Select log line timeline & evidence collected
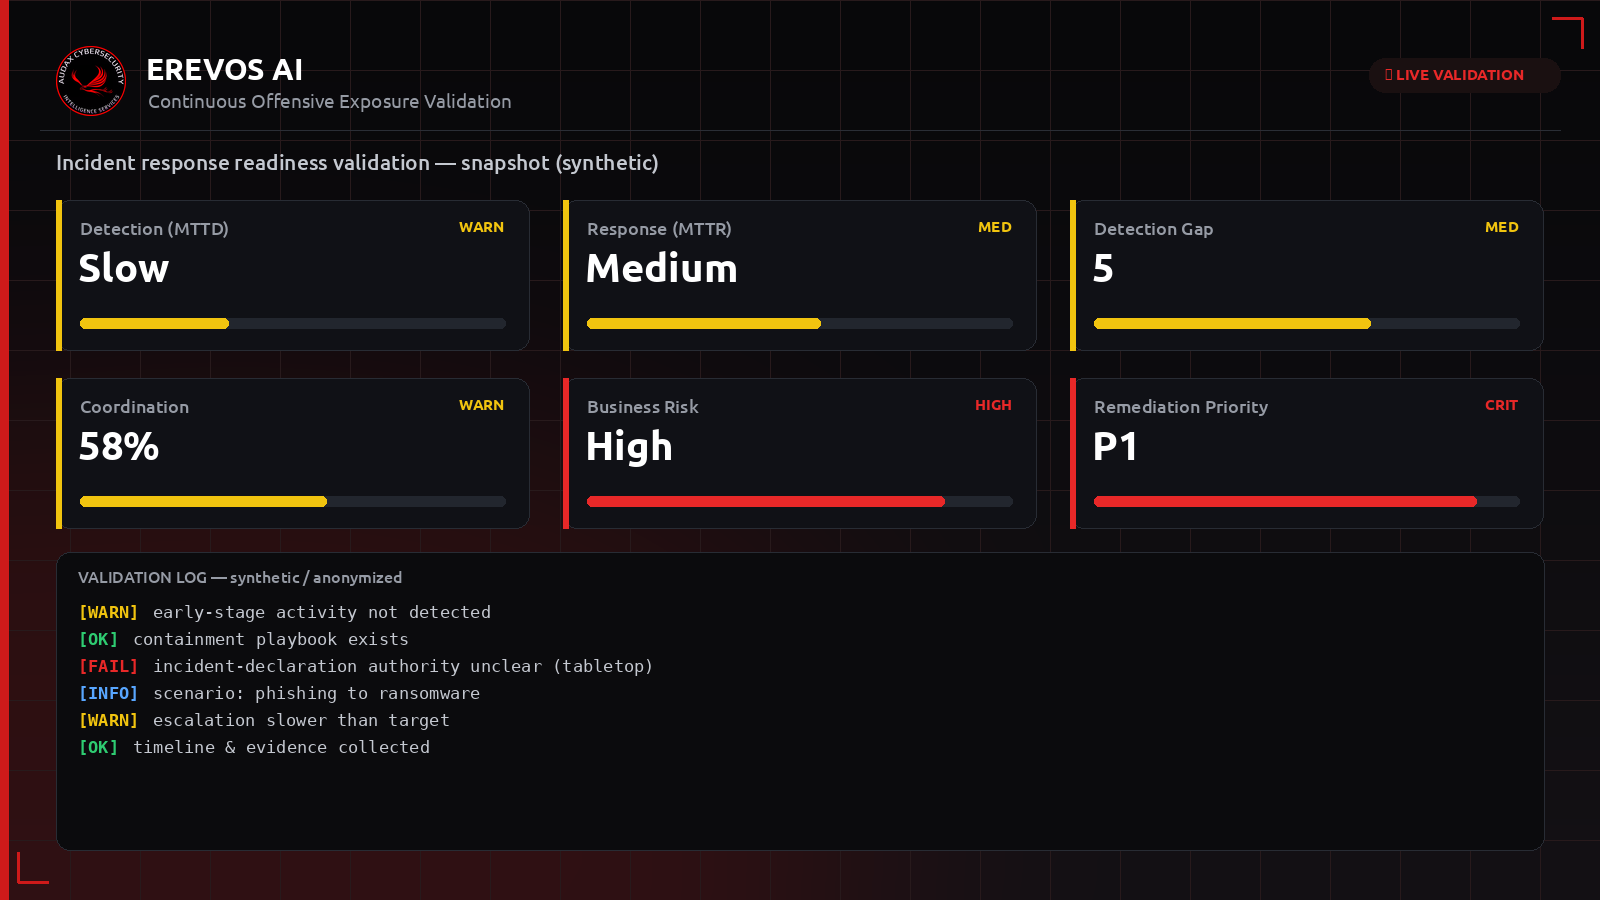Image resolution: width=1600 pixels, height=900 pixels. coord(255,747)
